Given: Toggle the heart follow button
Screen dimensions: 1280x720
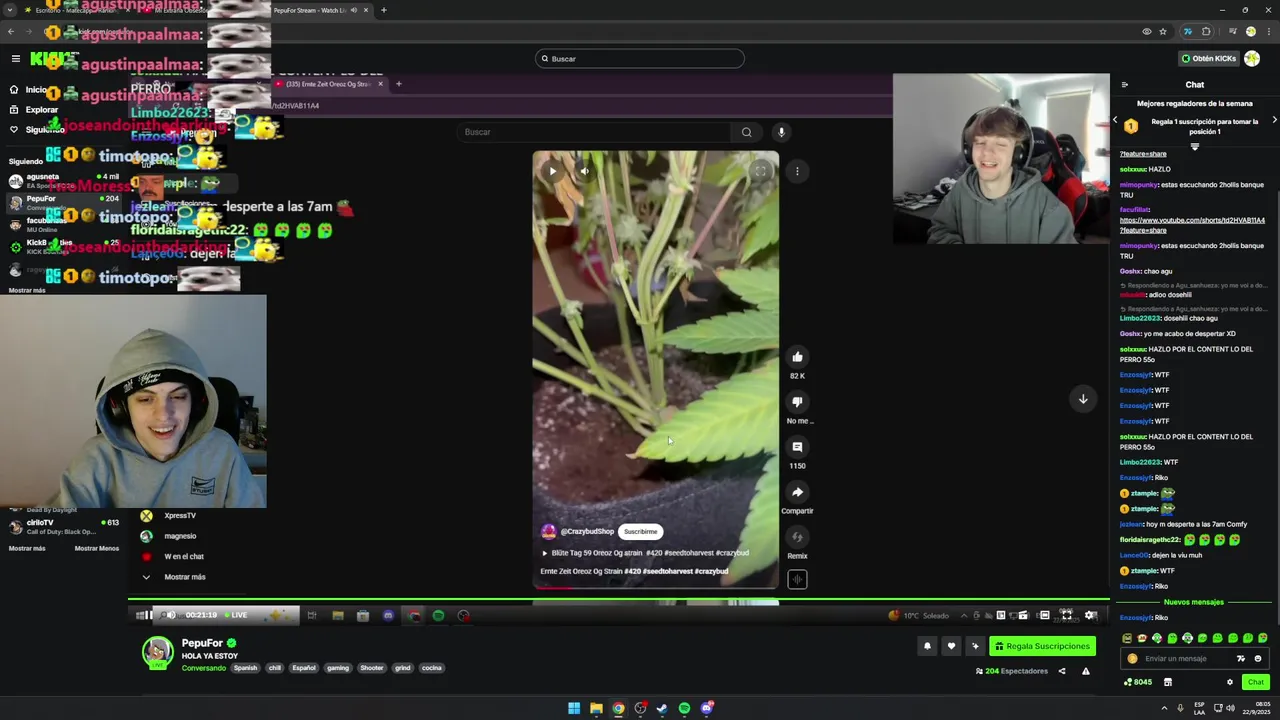Looking at the screenshot, I should point(951,646).
